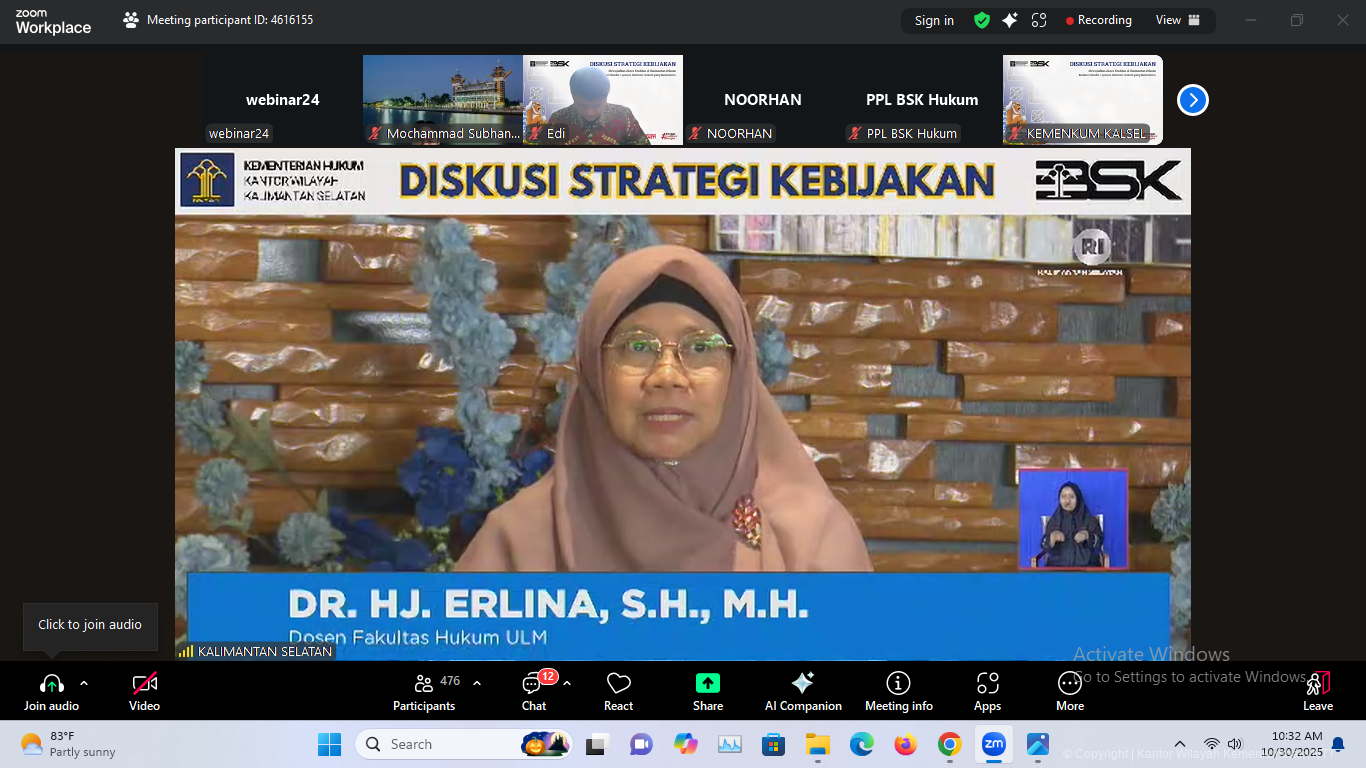1366x768 pixels.
Task: Show Meeting info details
Action: [898, 690]
